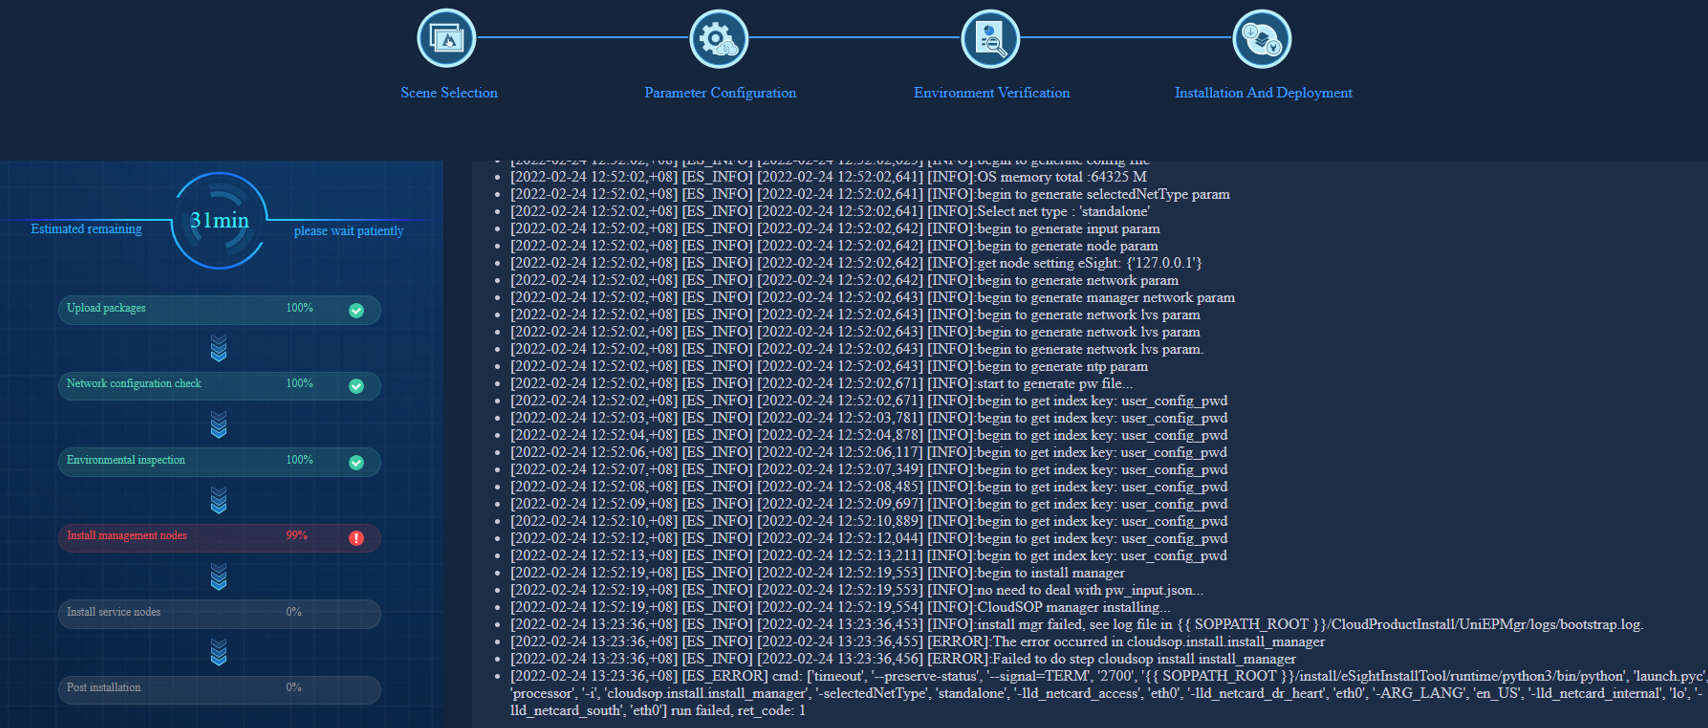
Task: Click the Scene Selection step icon
Action: pos(446,38)
